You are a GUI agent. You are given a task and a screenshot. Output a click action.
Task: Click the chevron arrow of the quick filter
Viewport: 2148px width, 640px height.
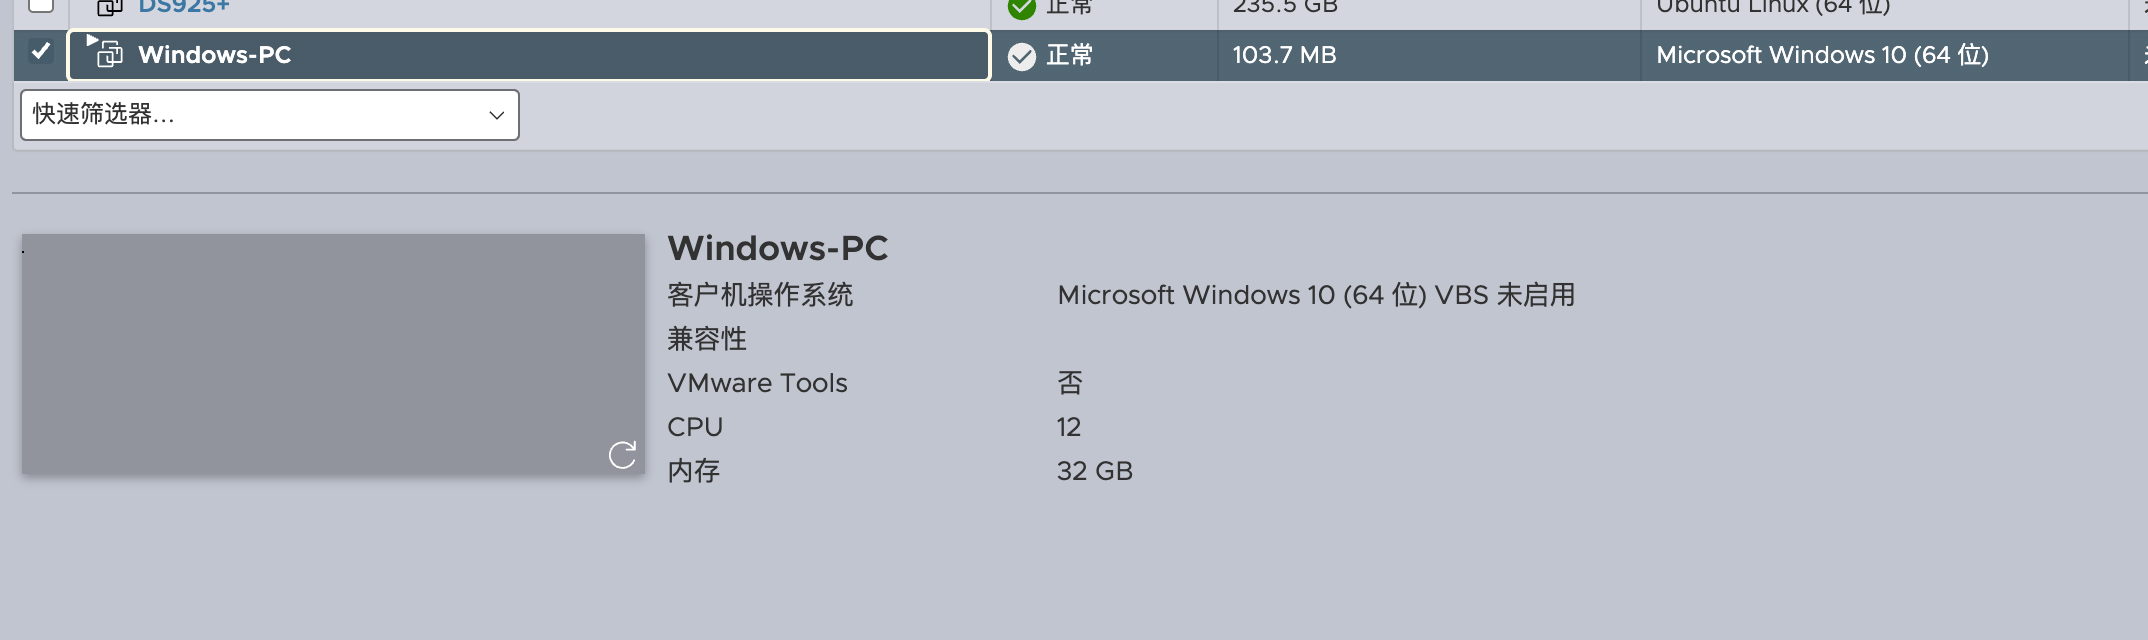(496, 115)
